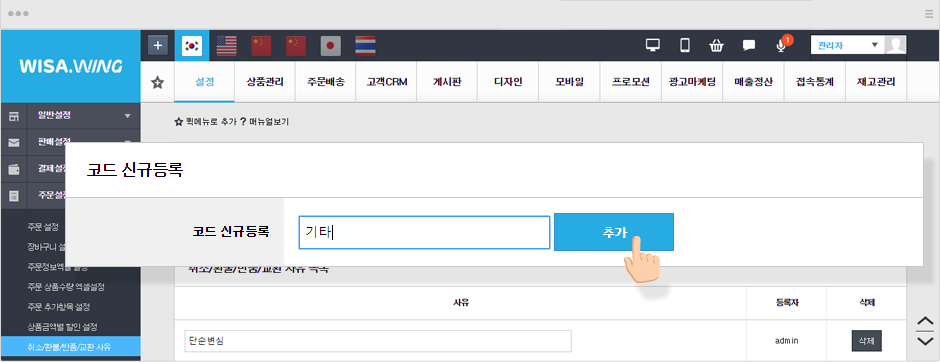Open 주문 설정 sidebar item
The width and height of the screenshot is (940, 362).
tap(43, 227)
